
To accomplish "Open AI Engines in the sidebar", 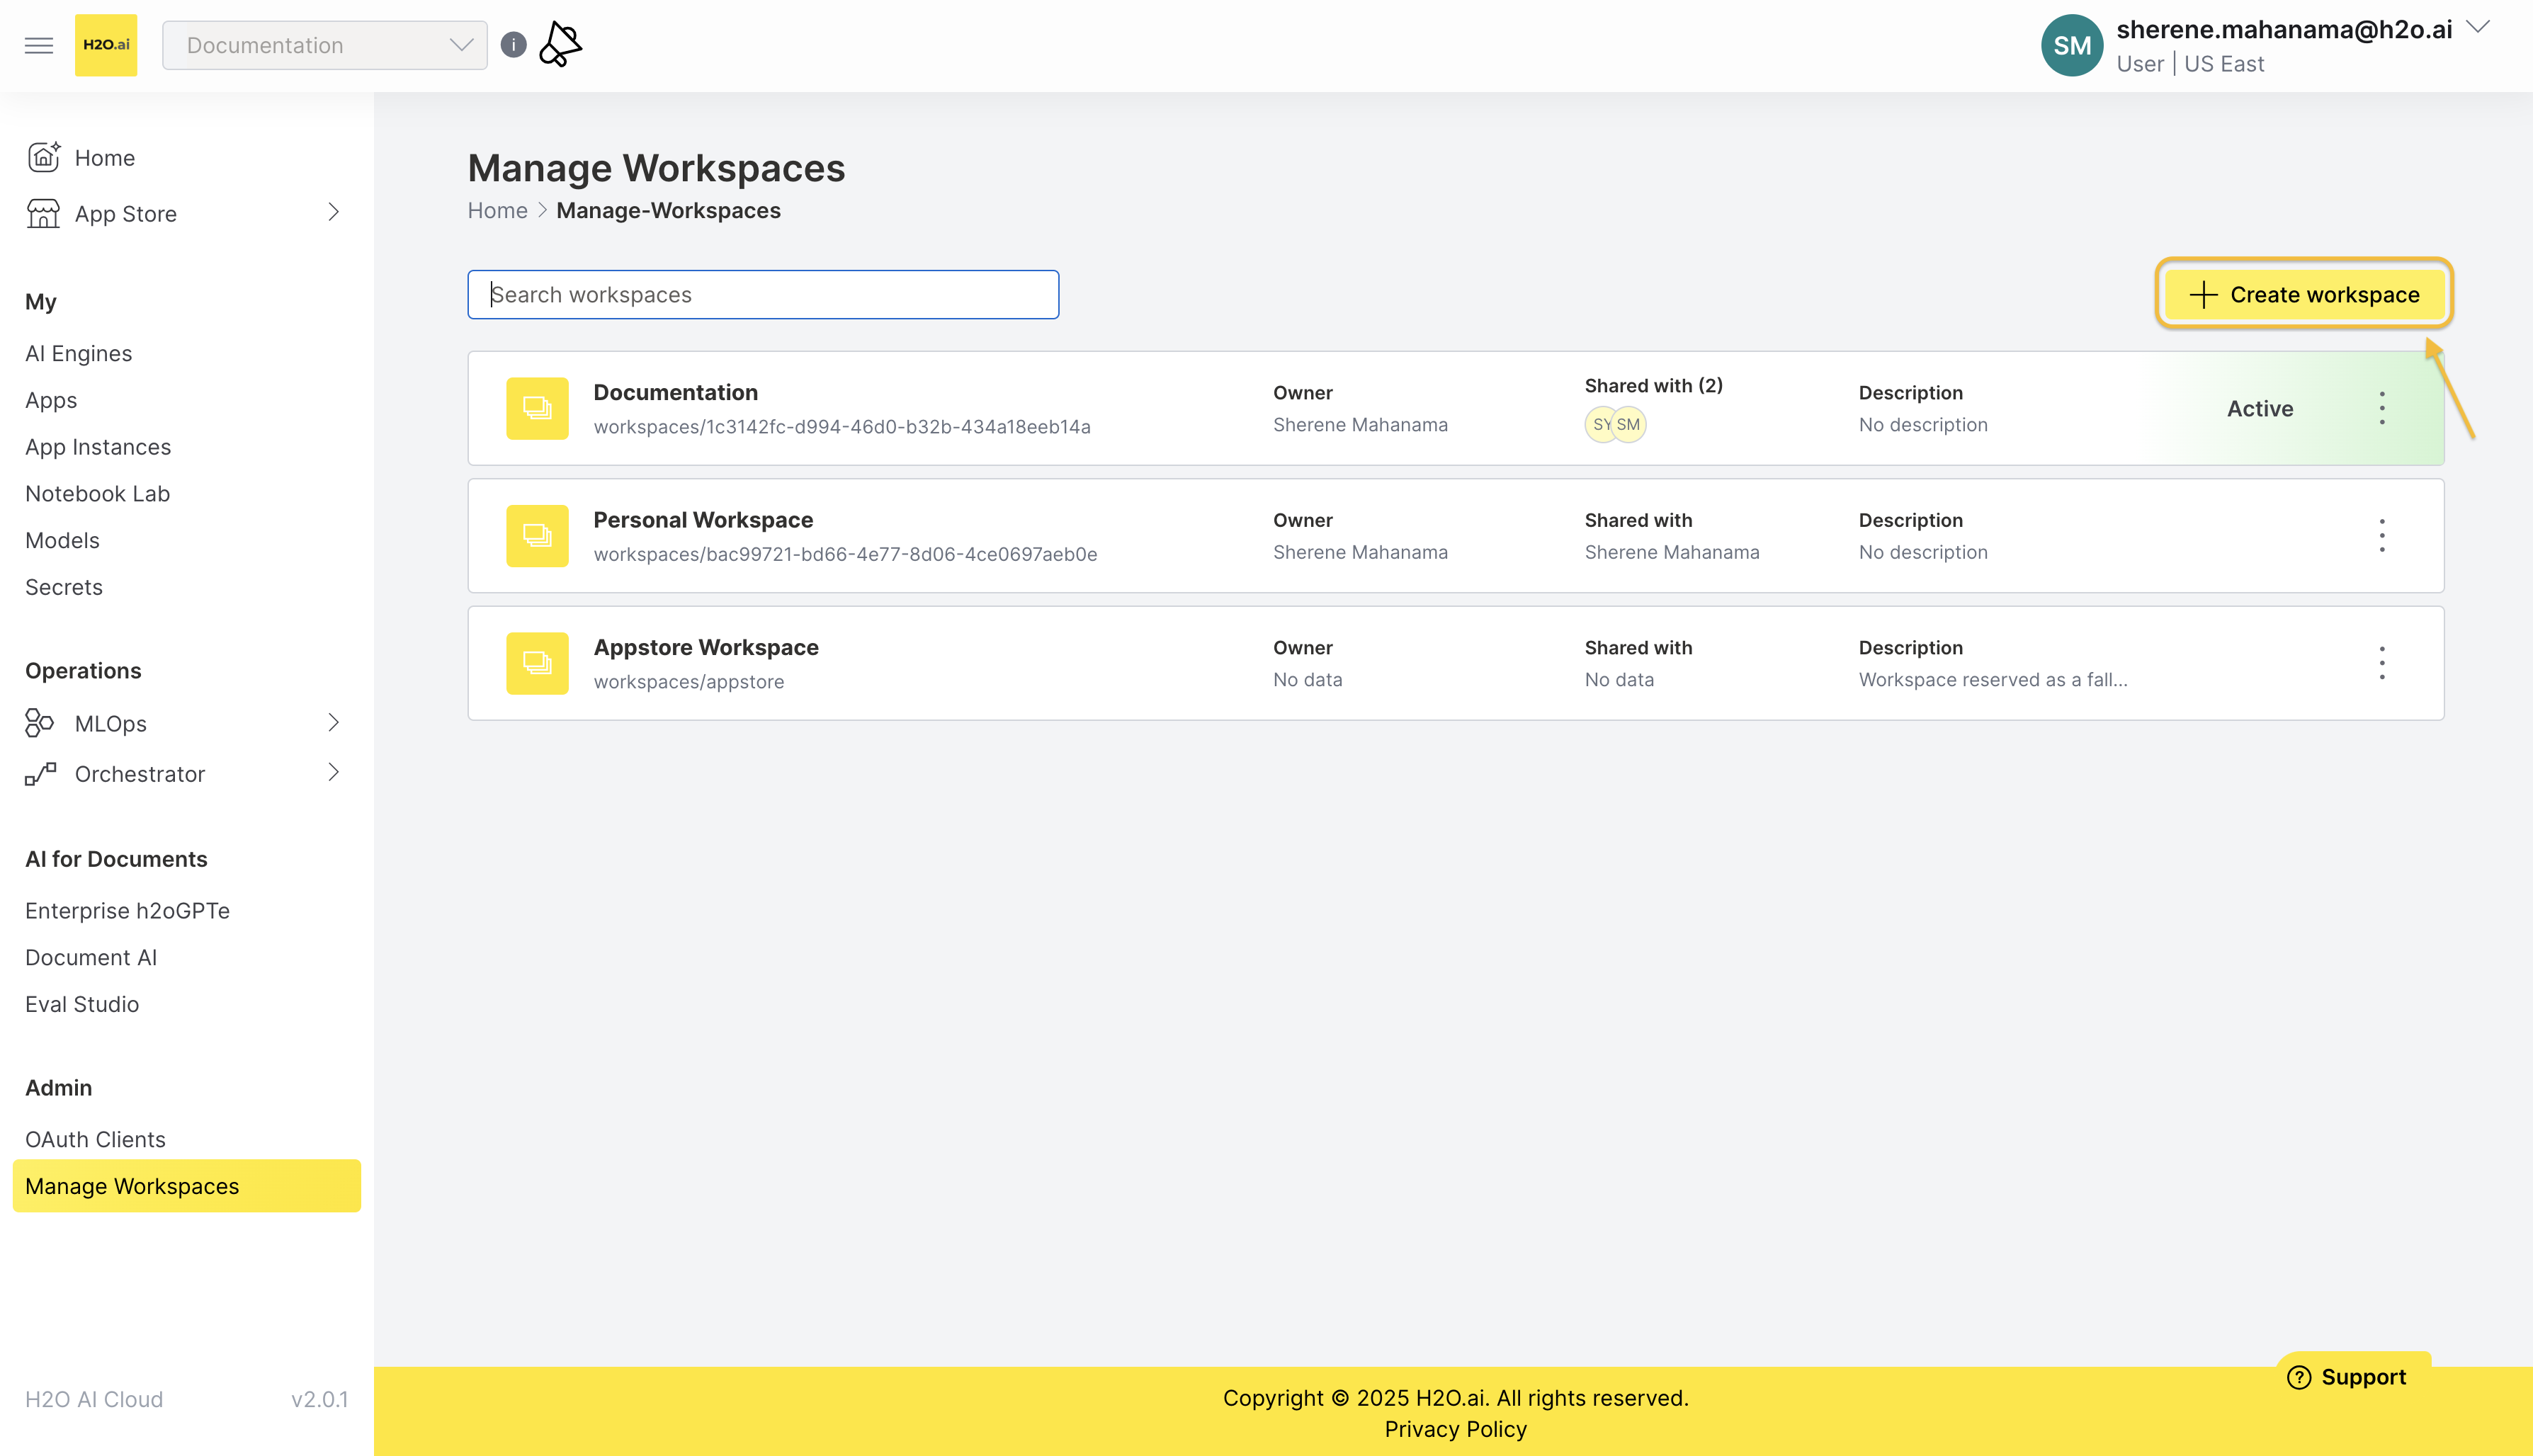I will (78, 353).
